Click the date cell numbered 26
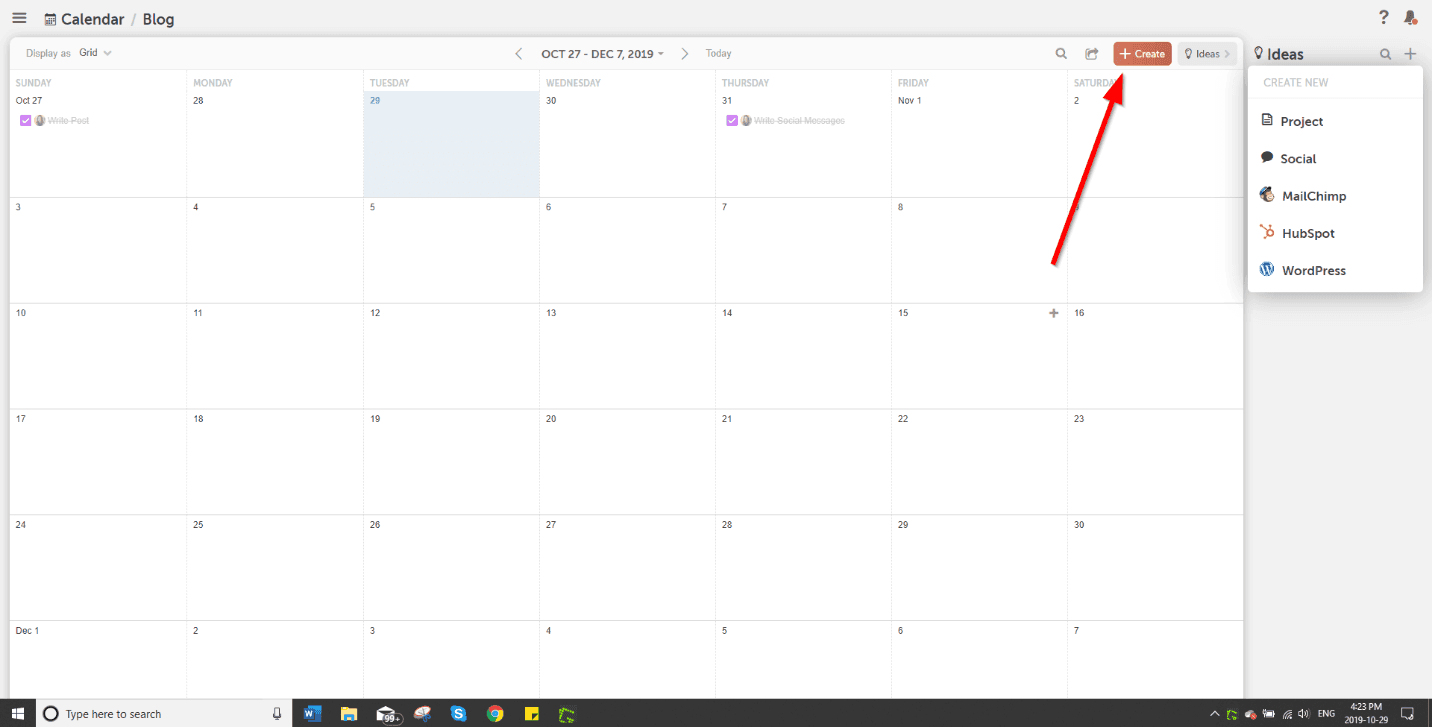This screenshot has height=727, width=1432. tap(451, 567)
